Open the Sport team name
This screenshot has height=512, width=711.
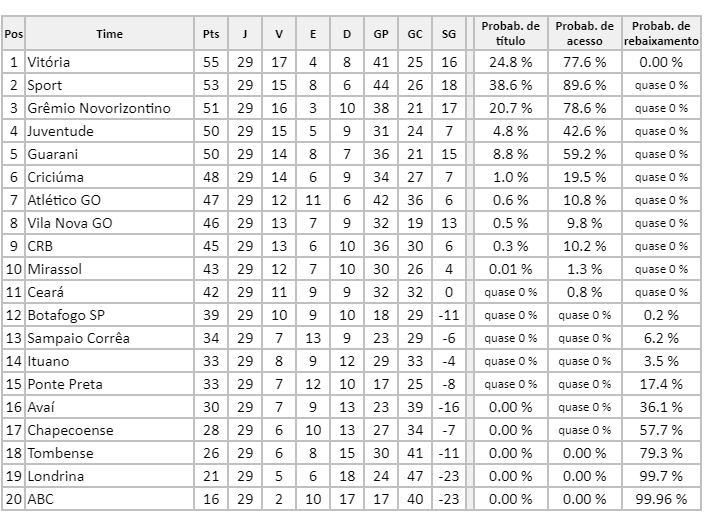pyautogui.click(x=45, y=85)
